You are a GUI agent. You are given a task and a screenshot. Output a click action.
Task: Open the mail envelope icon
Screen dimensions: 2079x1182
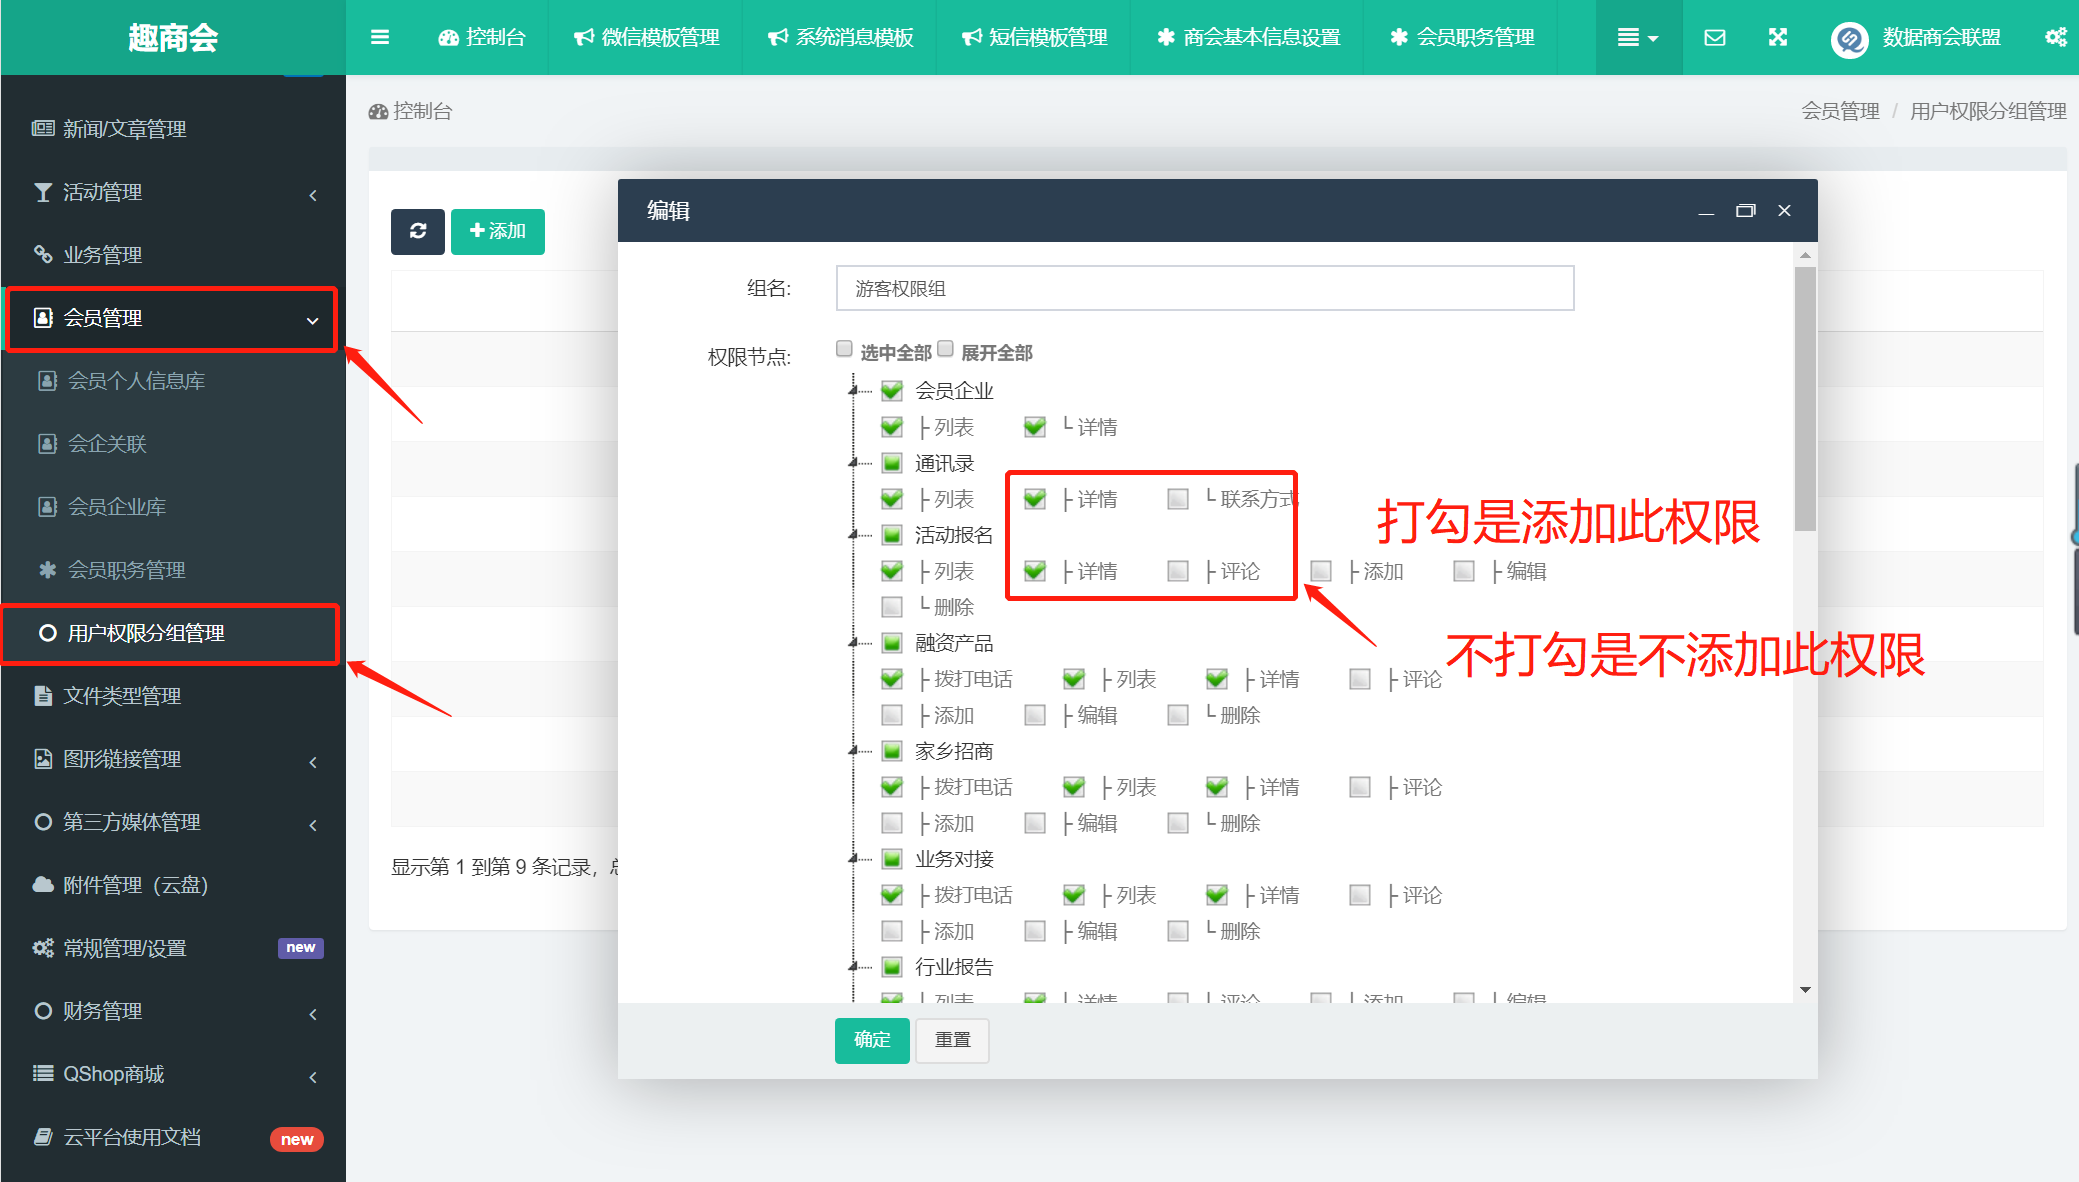point(1714,37)
